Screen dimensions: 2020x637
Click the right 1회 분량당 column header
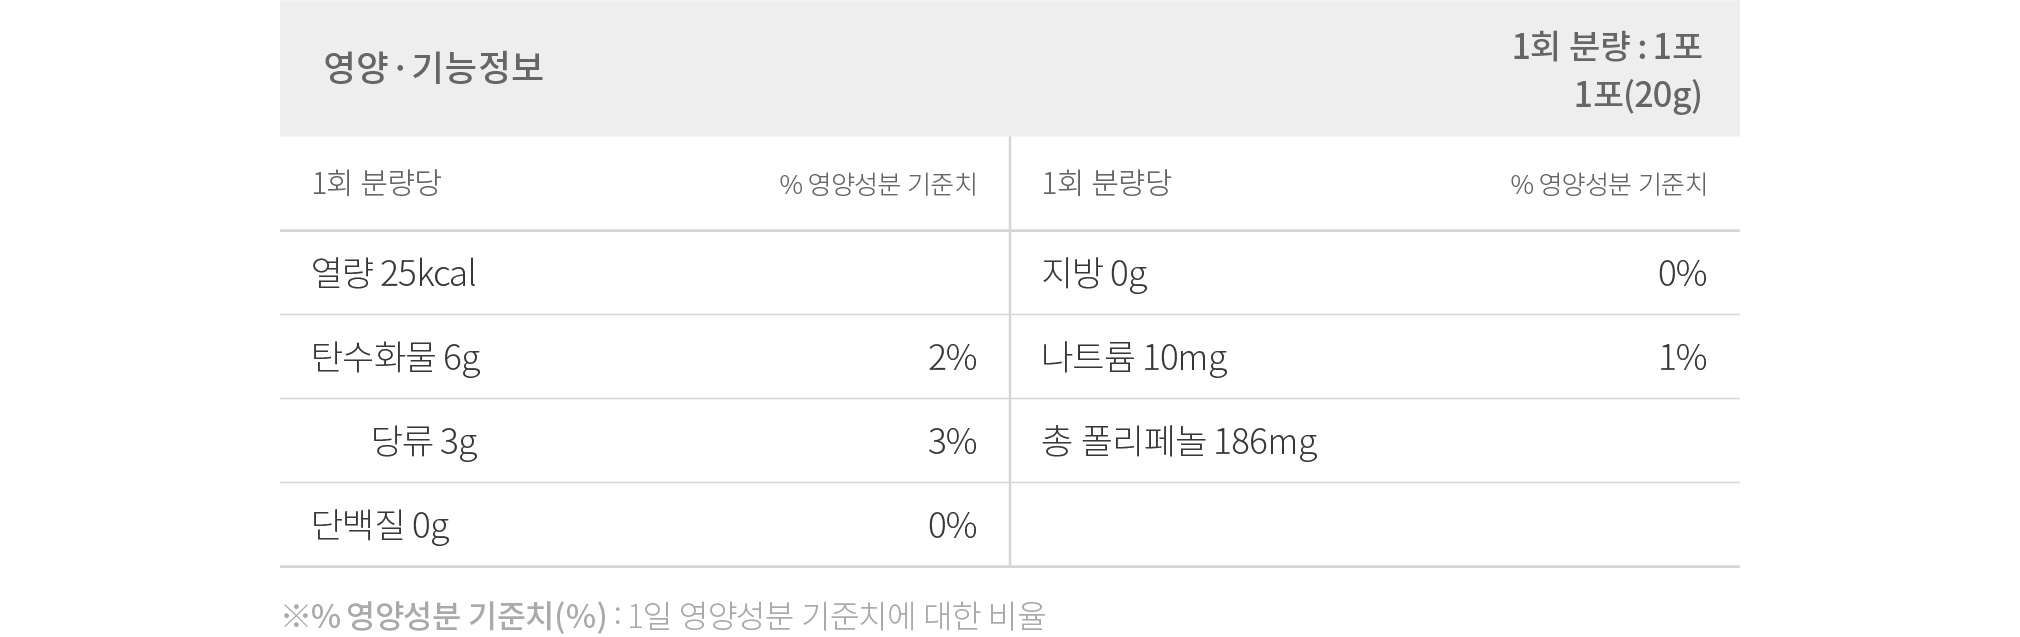tap(1106, 183)
